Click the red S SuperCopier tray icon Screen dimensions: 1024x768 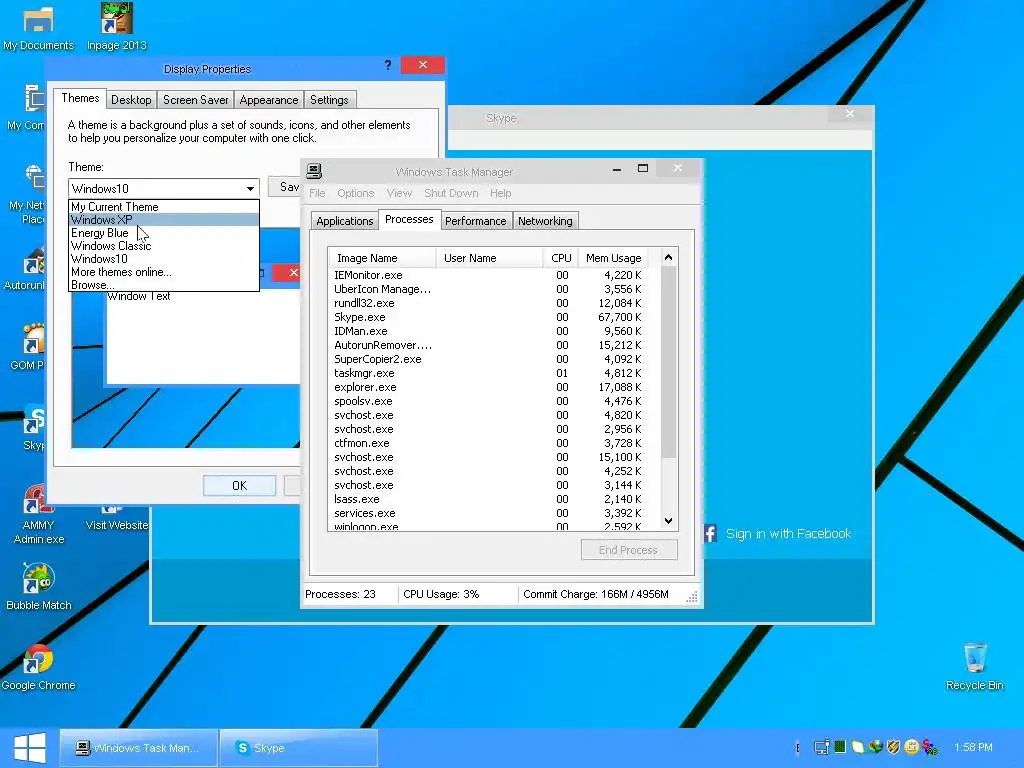click(x=930, y=748)
